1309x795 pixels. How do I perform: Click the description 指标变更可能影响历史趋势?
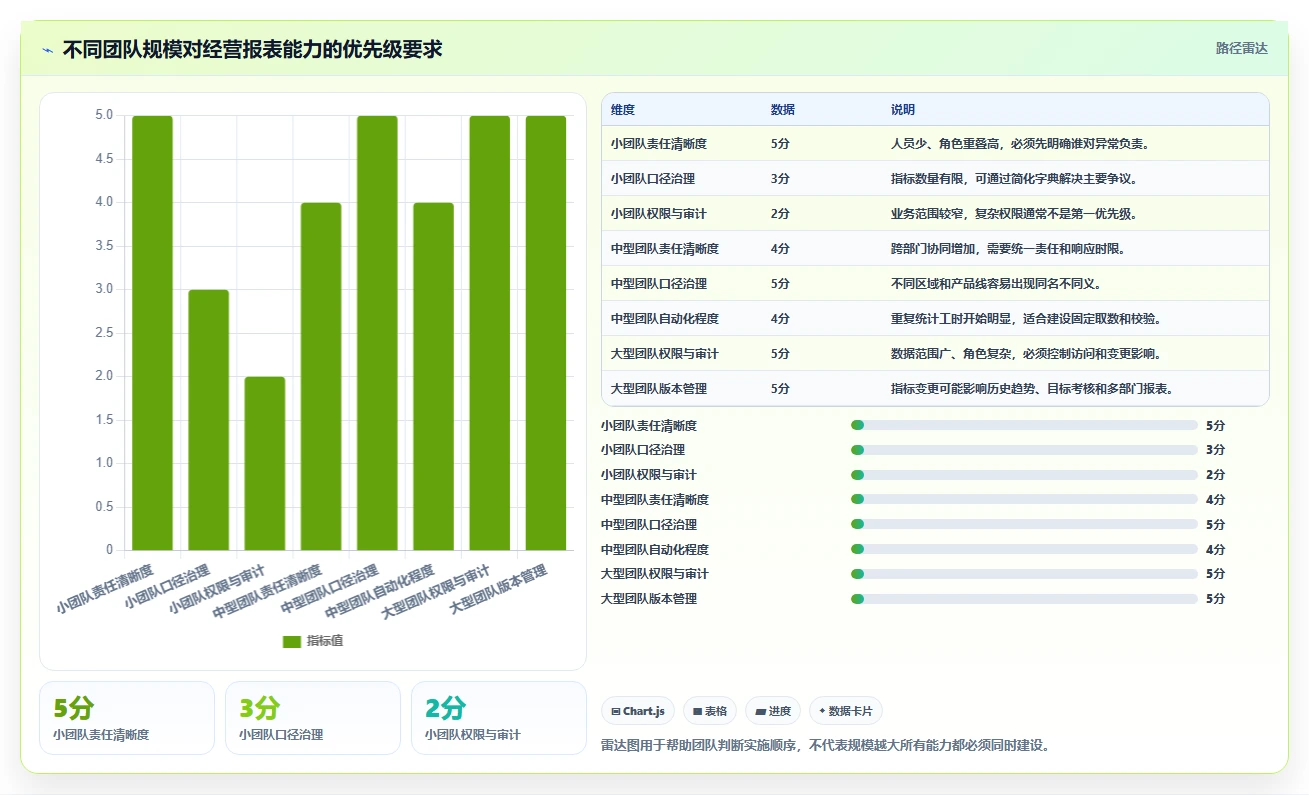[1032, 389]
